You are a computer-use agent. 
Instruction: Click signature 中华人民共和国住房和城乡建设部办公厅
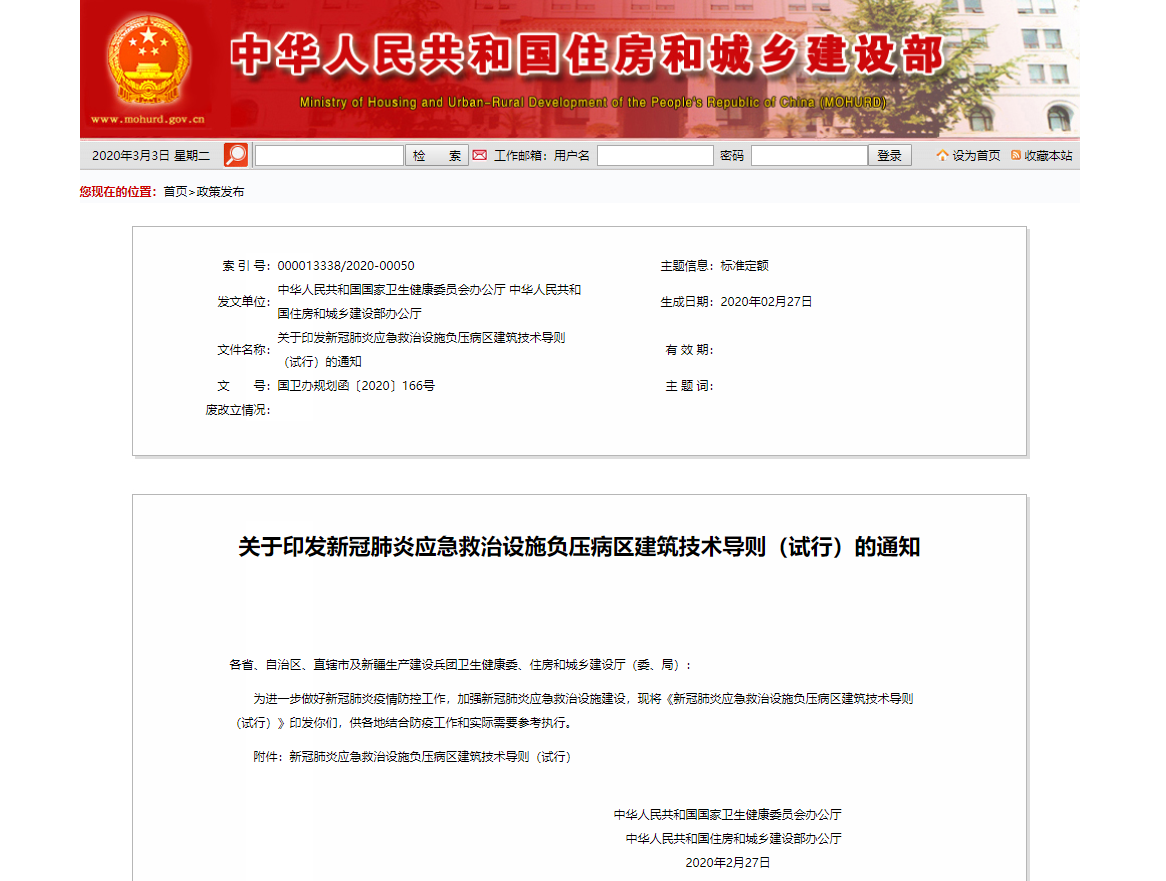click(x=733, y=838)
